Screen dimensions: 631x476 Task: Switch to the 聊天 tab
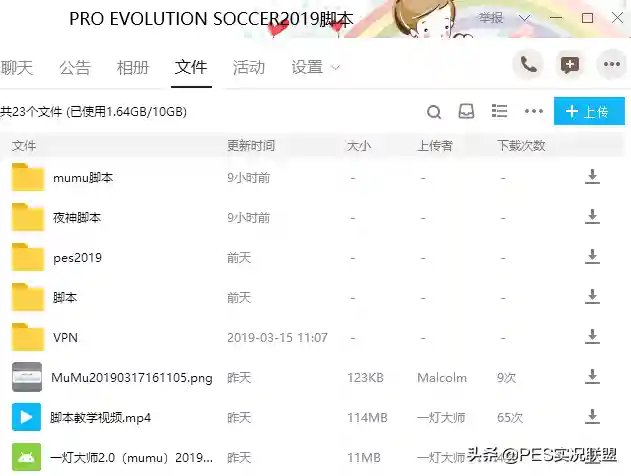click(16, 67)
